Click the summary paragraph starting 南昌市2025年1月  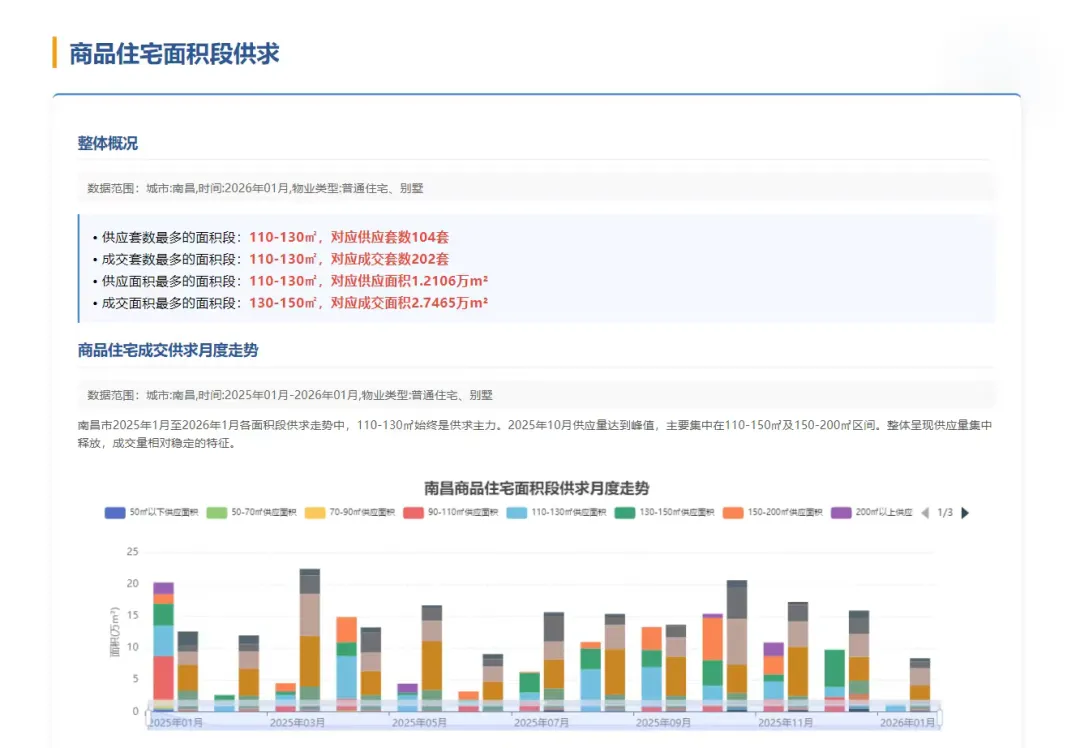click(534, 434)
